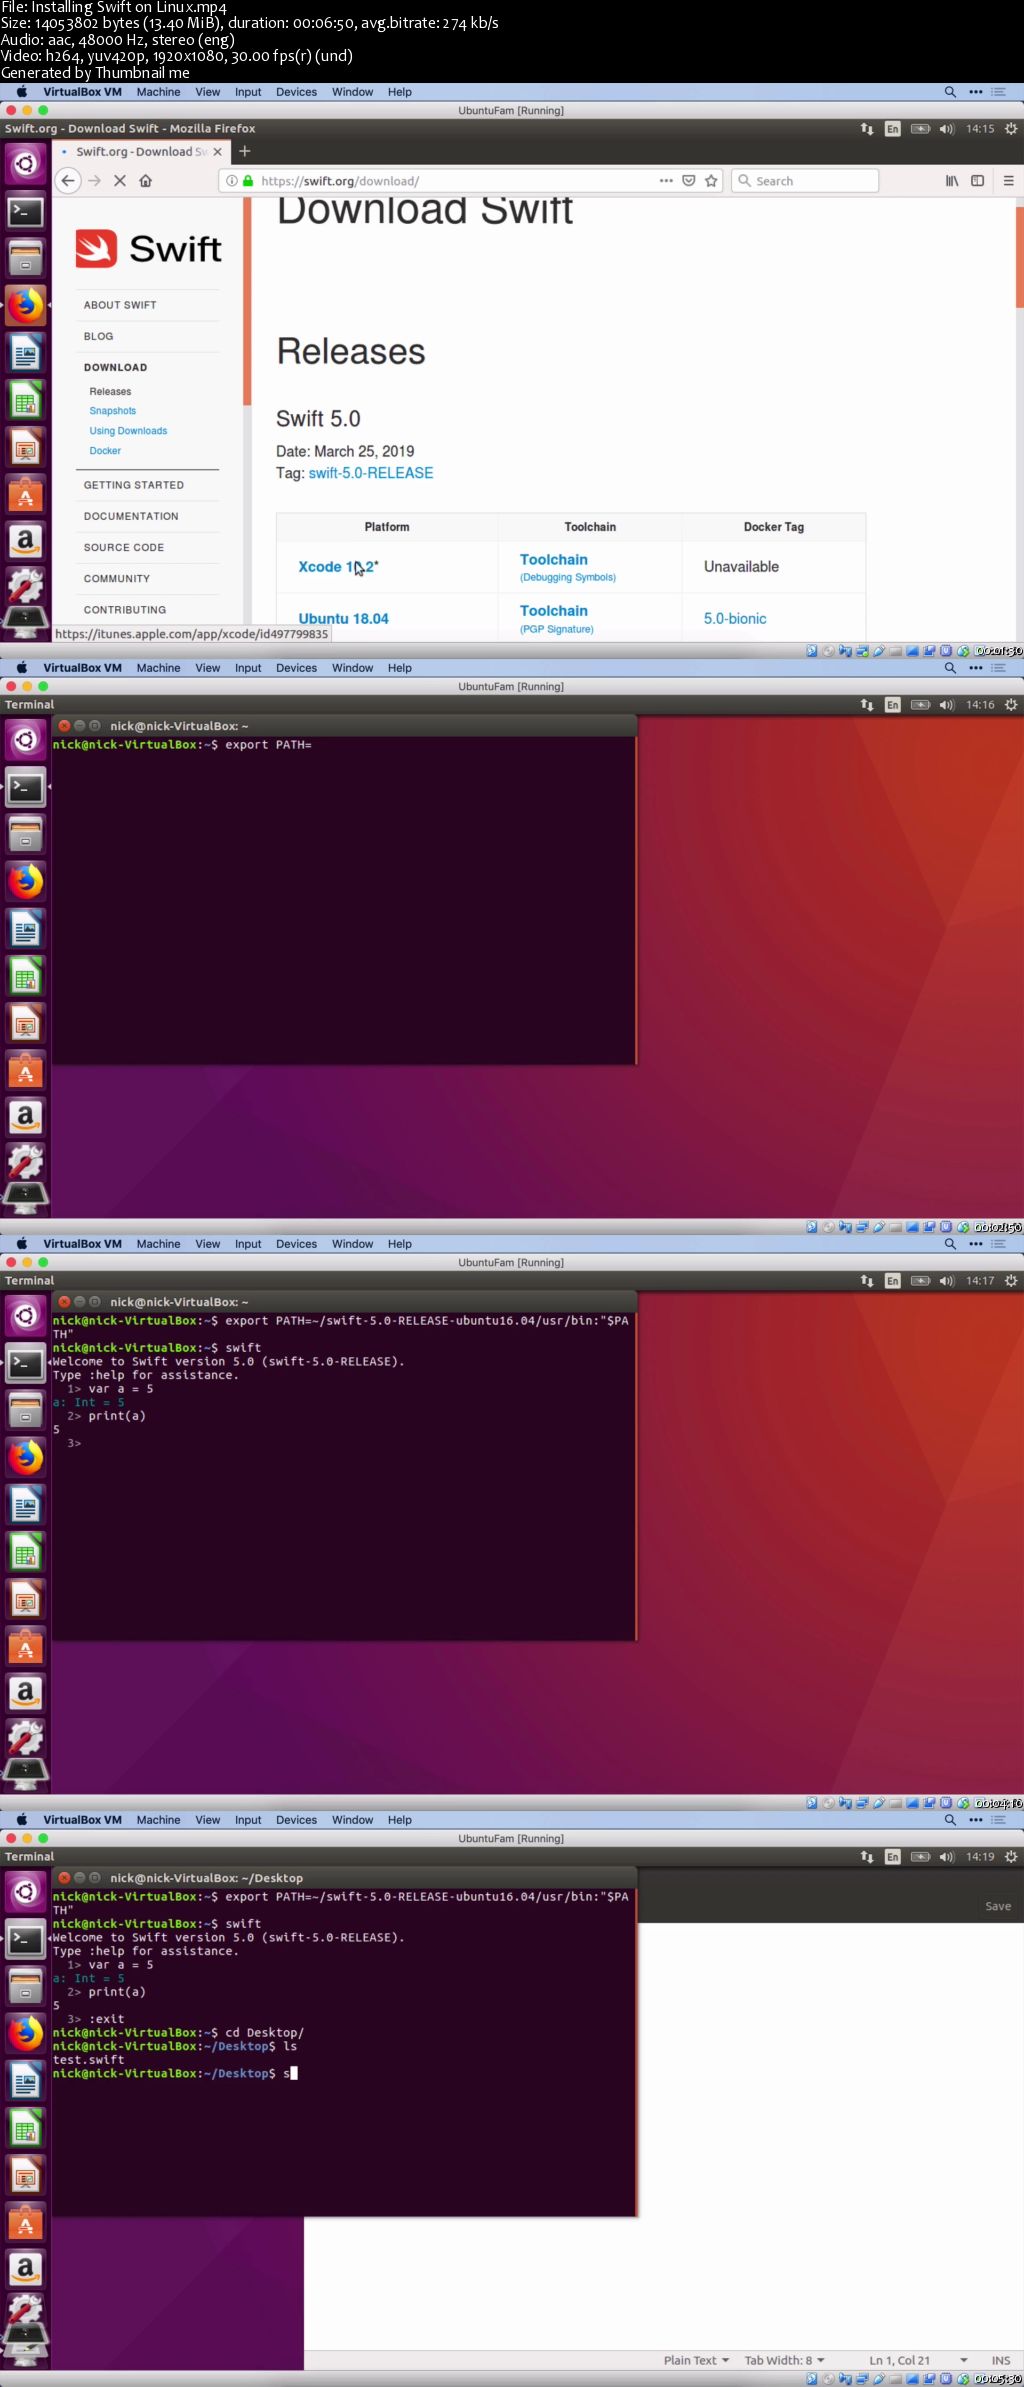This screenshot has width=1024, height=2387.
Task: Click the swift-5.0-RELEASE tag link
Action: point(370,473)
